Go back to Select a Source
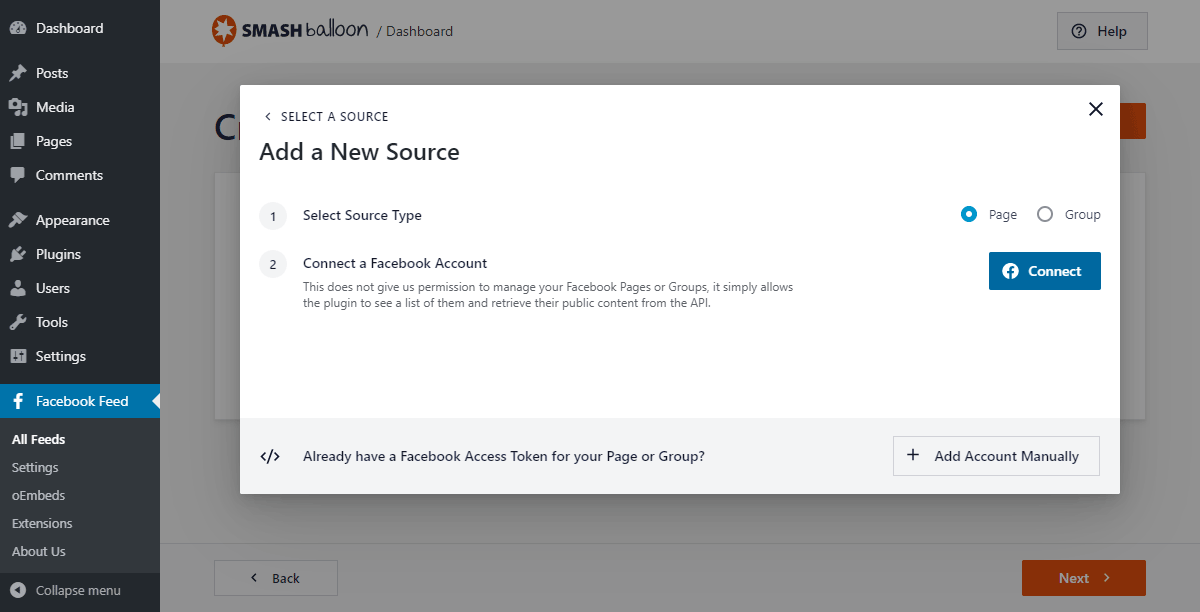 click(325, 117)
